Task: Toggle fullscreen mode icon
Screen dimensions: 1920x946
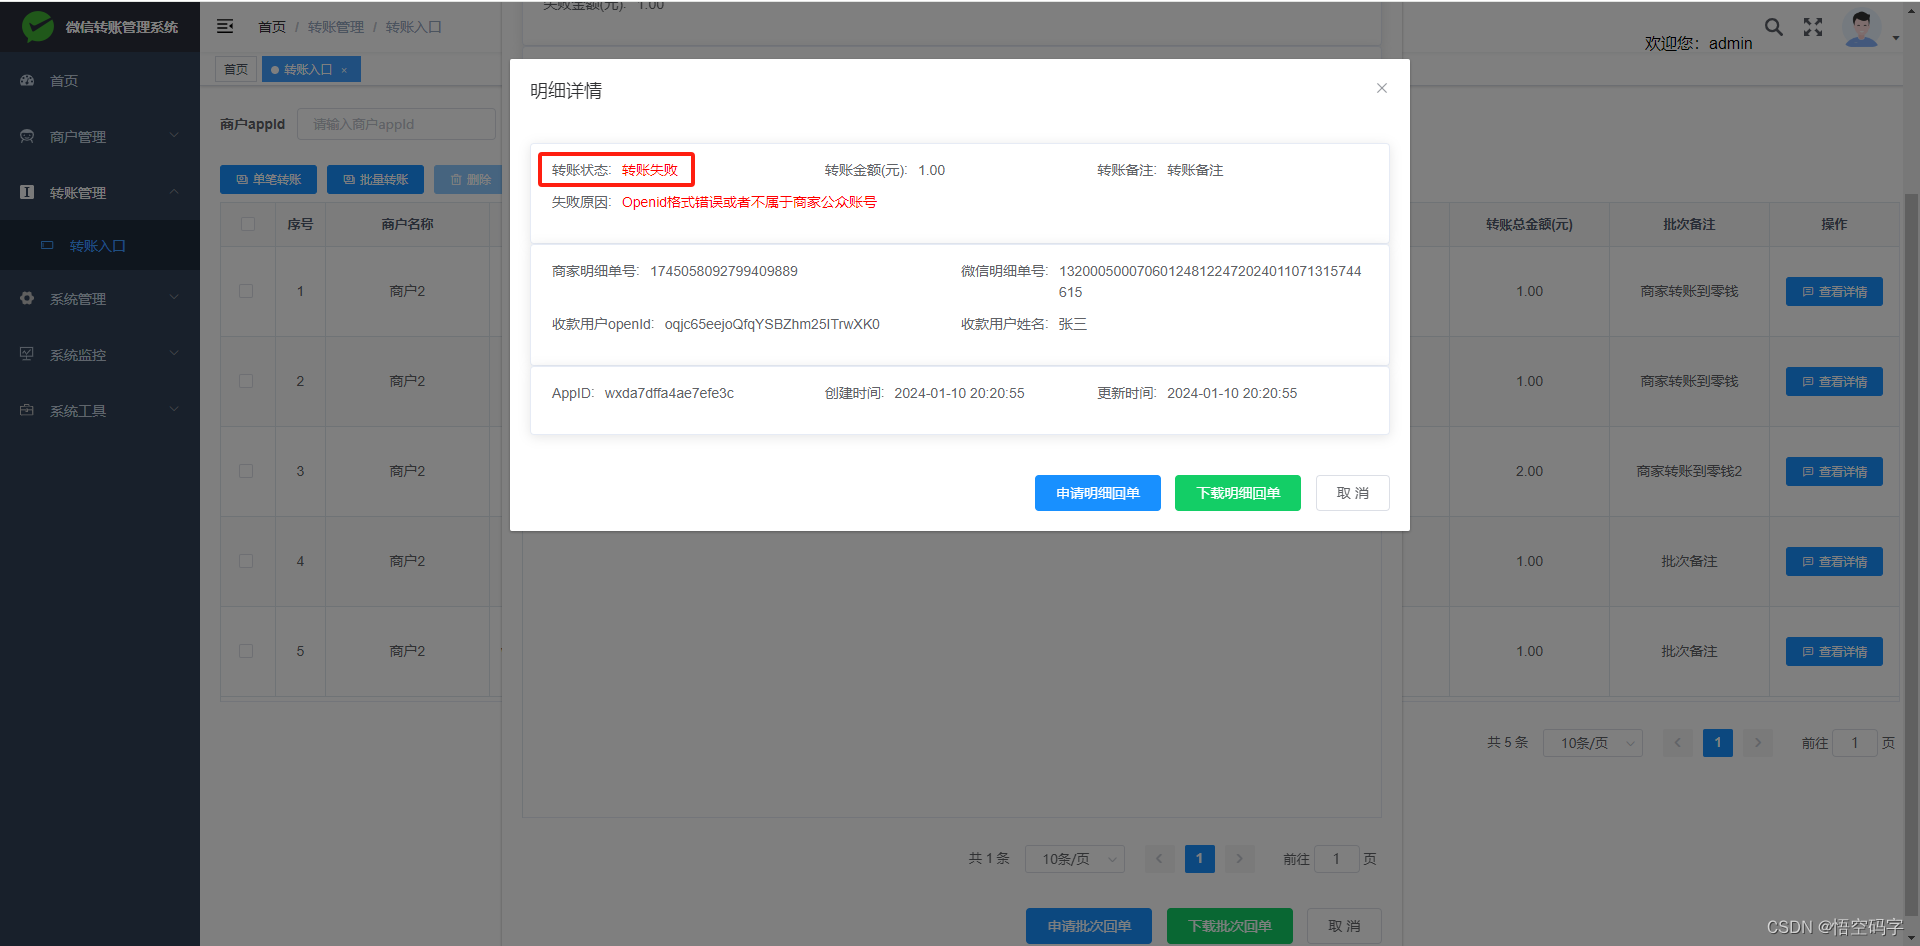Action: (x=1813, y=27)
